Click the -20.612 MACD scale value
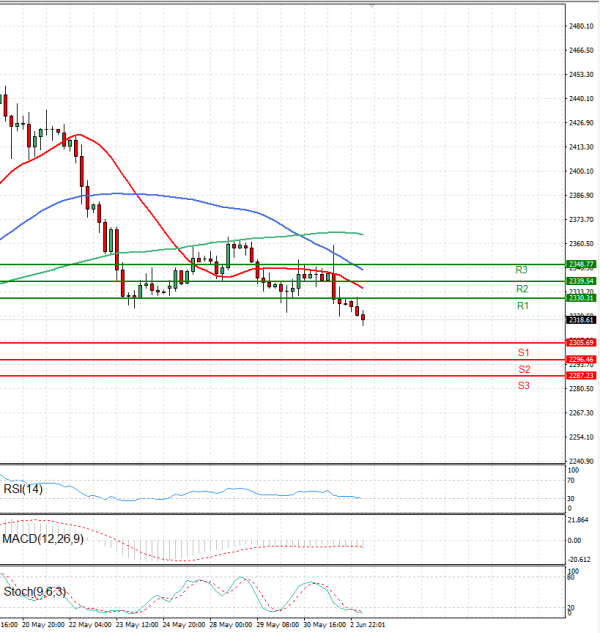The height and width of the screenshot is (633, 600). (579, 560)
